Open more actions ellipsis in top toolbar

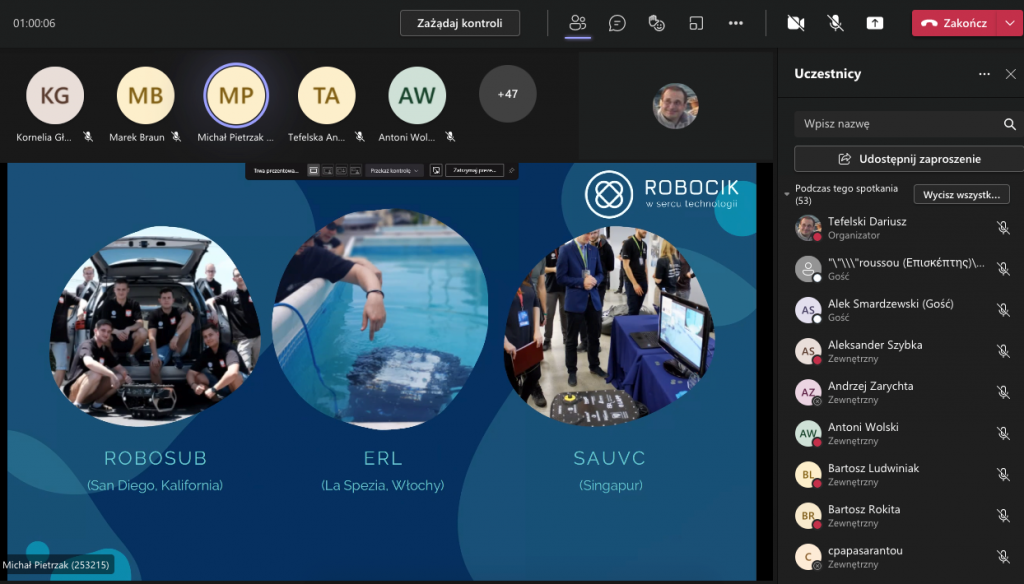pyautogui.click(x=736, y=23)
